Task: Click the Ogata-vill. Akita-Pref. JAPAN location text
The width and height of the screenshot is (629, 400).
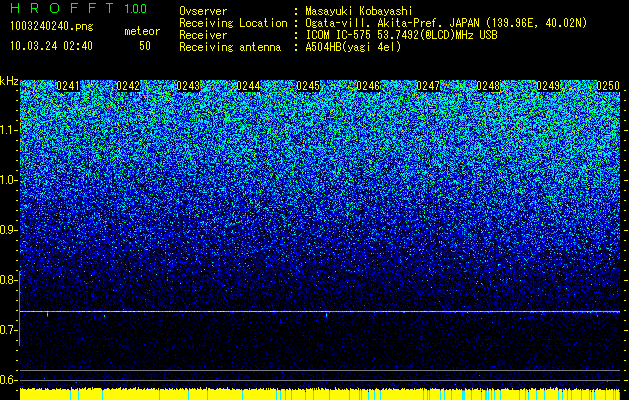Action: click(446, 23)
